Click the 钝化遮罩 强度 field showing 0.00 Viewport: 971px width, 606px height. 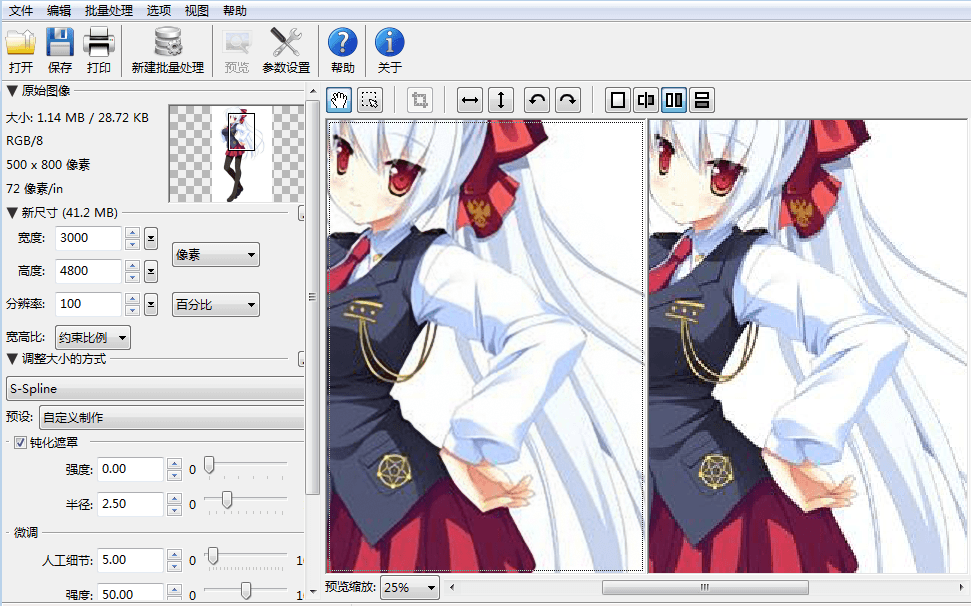pos(131,469)
